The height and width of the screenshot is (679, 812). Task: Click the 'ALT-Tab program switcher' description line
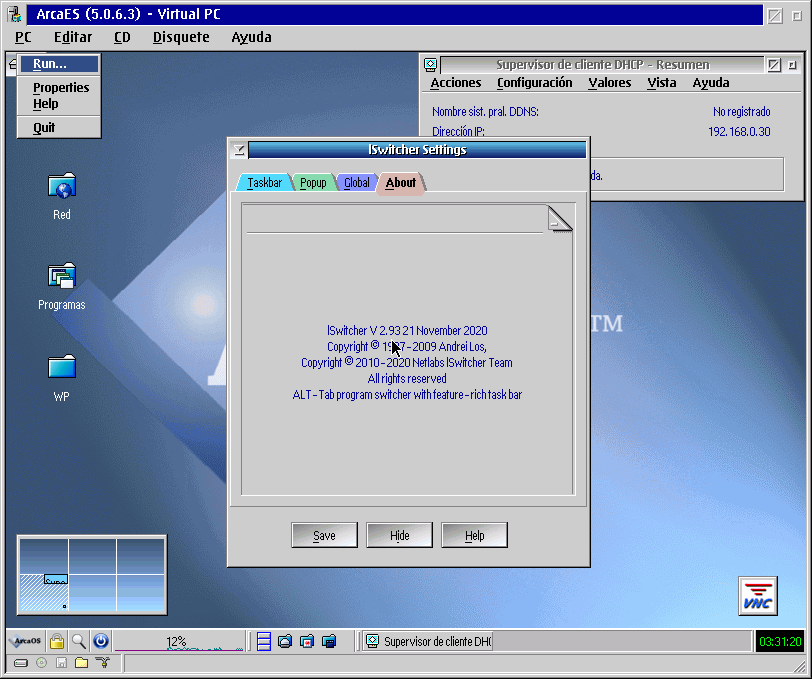pos(407,395)
